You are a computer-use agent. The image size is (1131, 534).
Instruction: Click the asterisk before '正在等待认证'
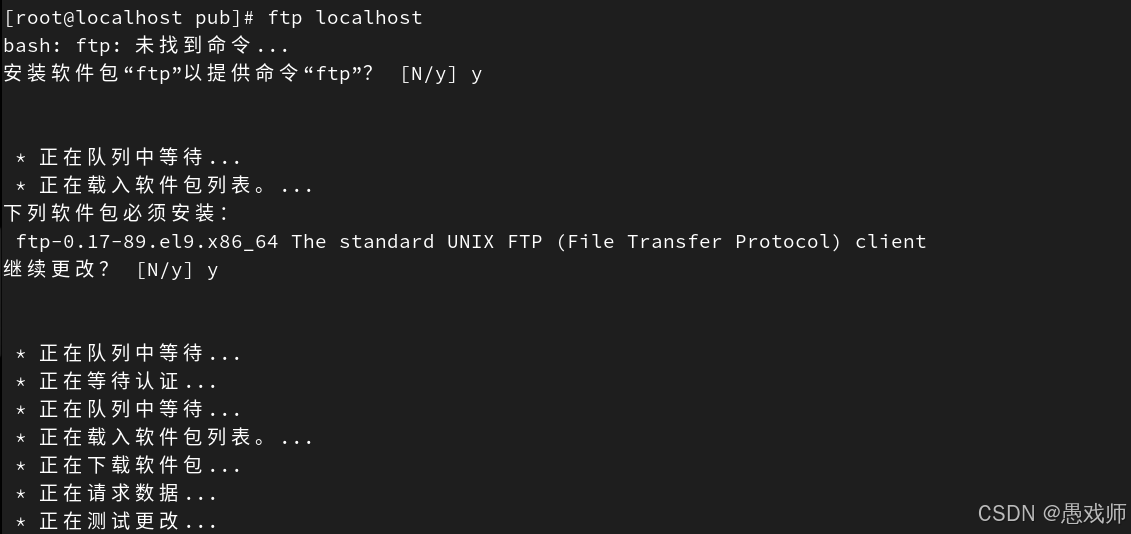click(x=21, y=382)
